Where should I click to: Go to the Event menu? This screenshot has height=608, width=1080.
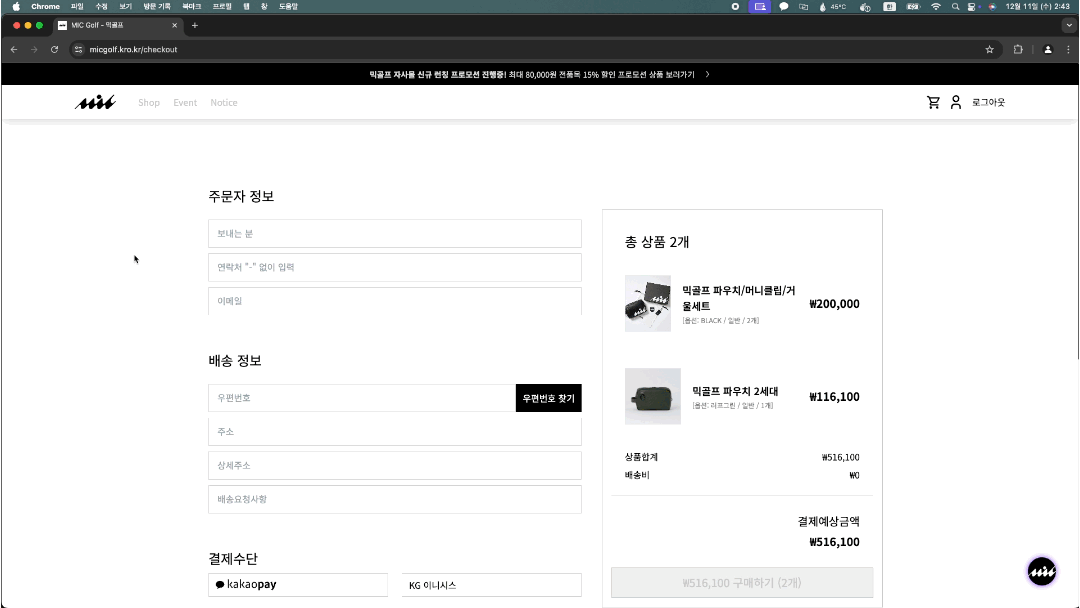185,103
